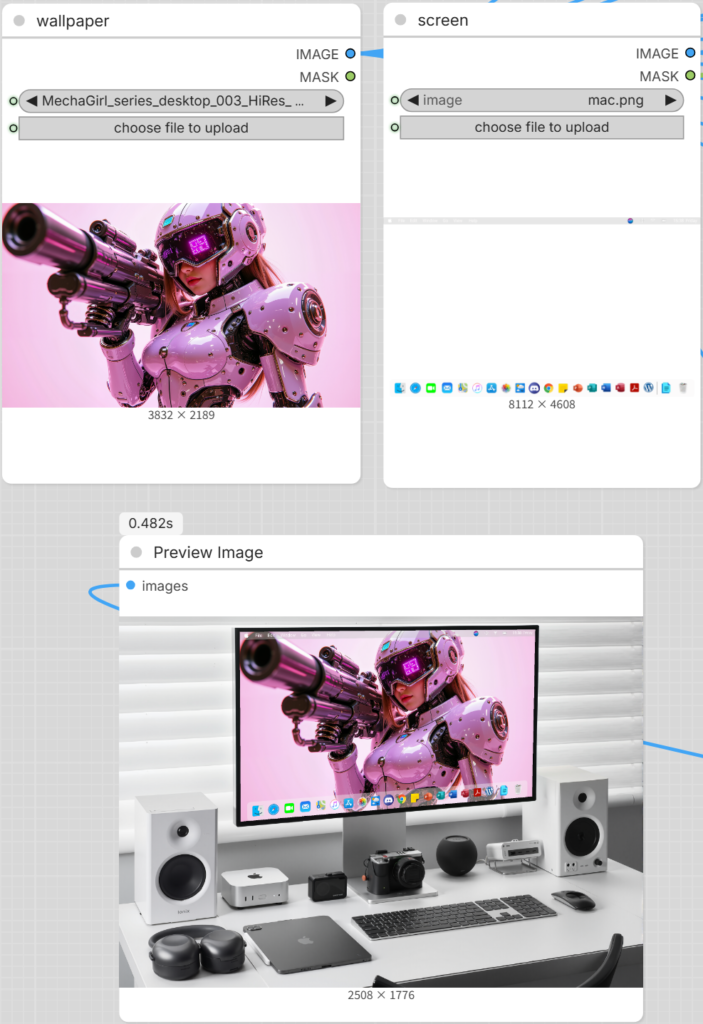Select previous image in the wallpaper file selector
This screenshot has width=703, height=1024.
click(31, 101)
